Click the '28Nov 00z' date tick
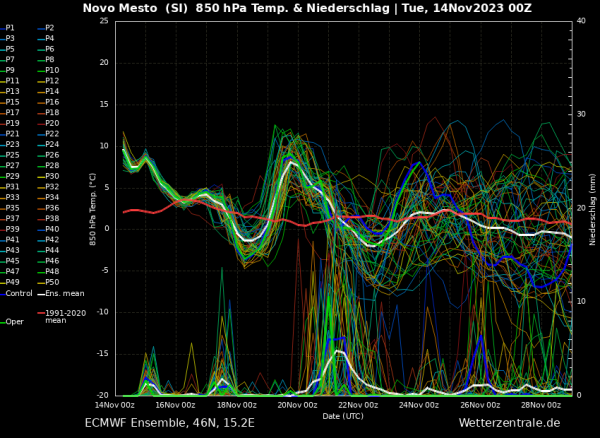The height and width of the screenshot is (438, 600). 542,405
